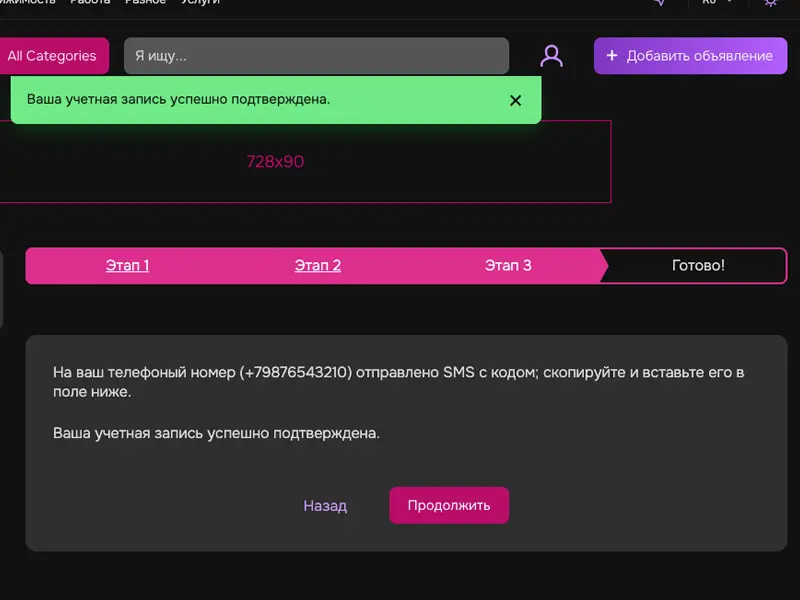Viewport: 800px width, 600px height.
Task: Jump to the "Этап 2" step
Action: point(318,266)
